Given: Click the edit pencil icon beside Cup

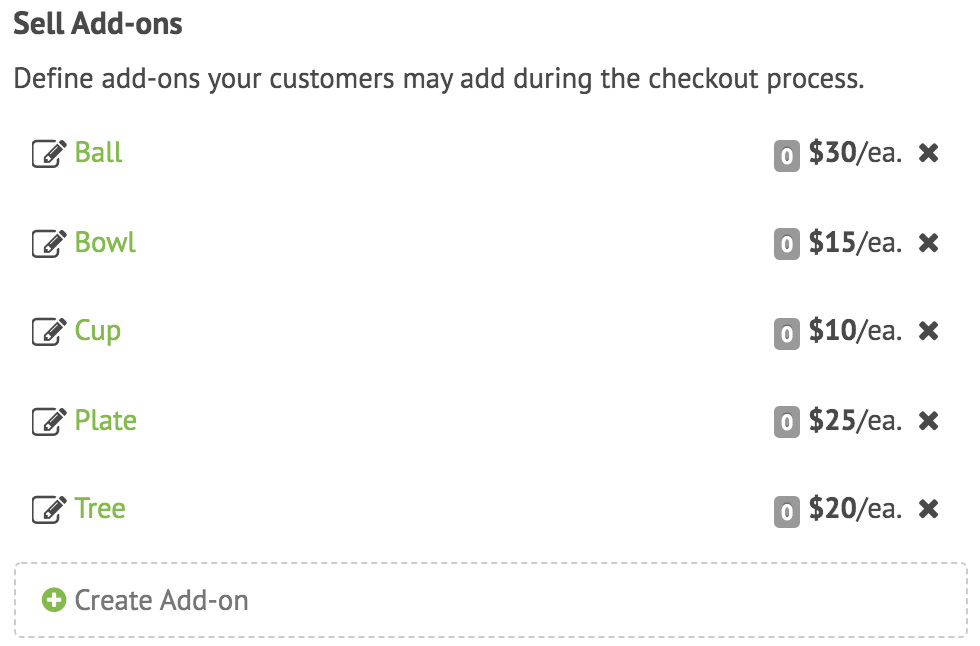Looking at the screenshot, I should point(49,332).
